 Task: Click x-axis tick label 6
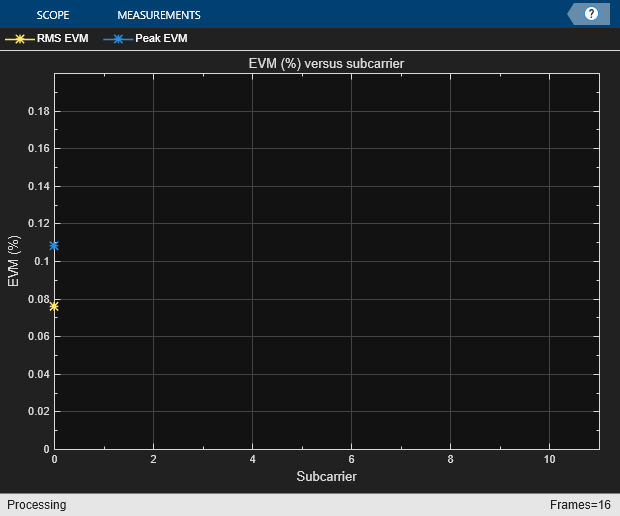click(351, 459)
